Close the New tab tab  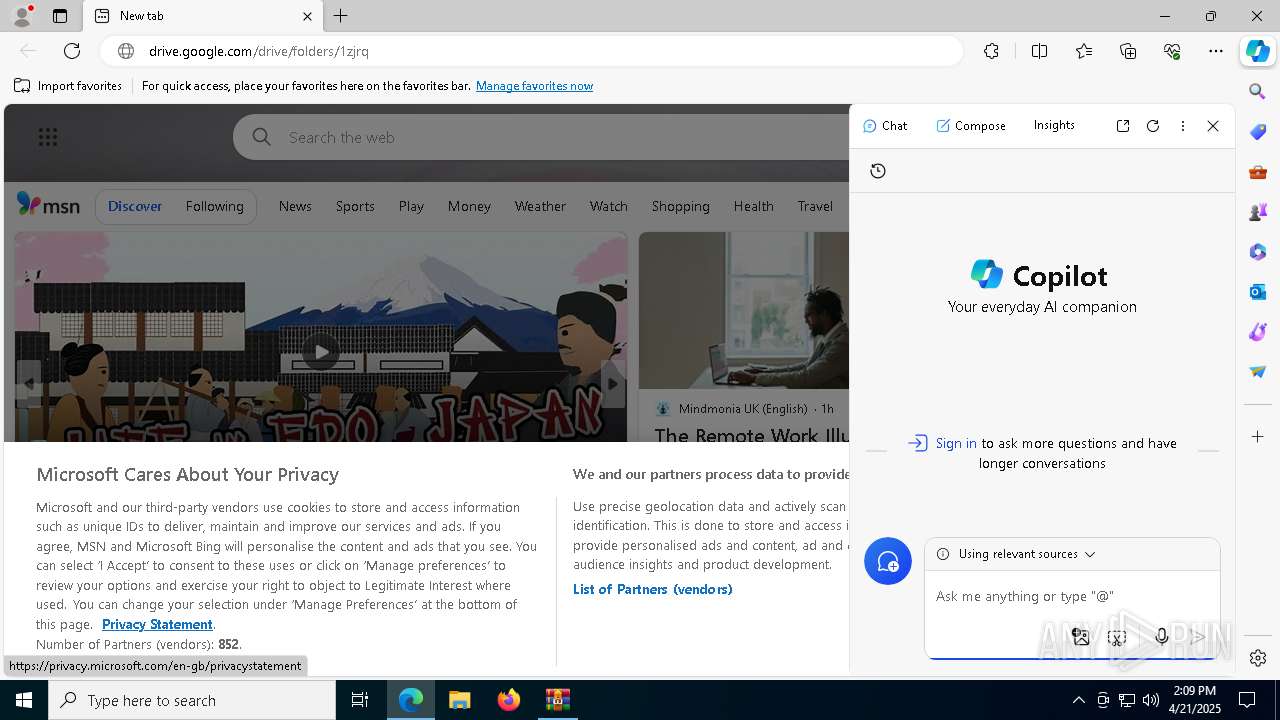307,16
